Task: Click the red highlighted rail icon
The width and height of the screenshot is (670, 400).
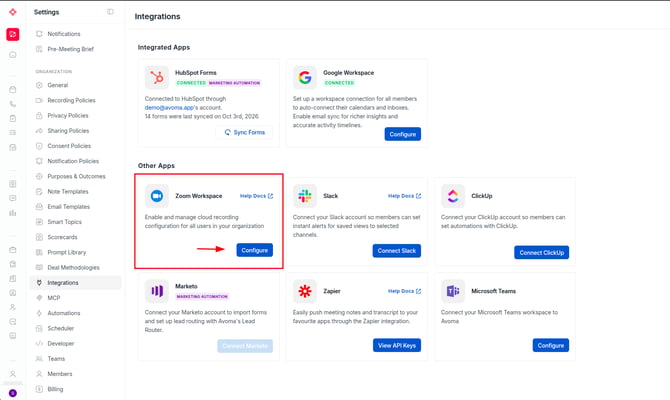Action: pos(13,34)
